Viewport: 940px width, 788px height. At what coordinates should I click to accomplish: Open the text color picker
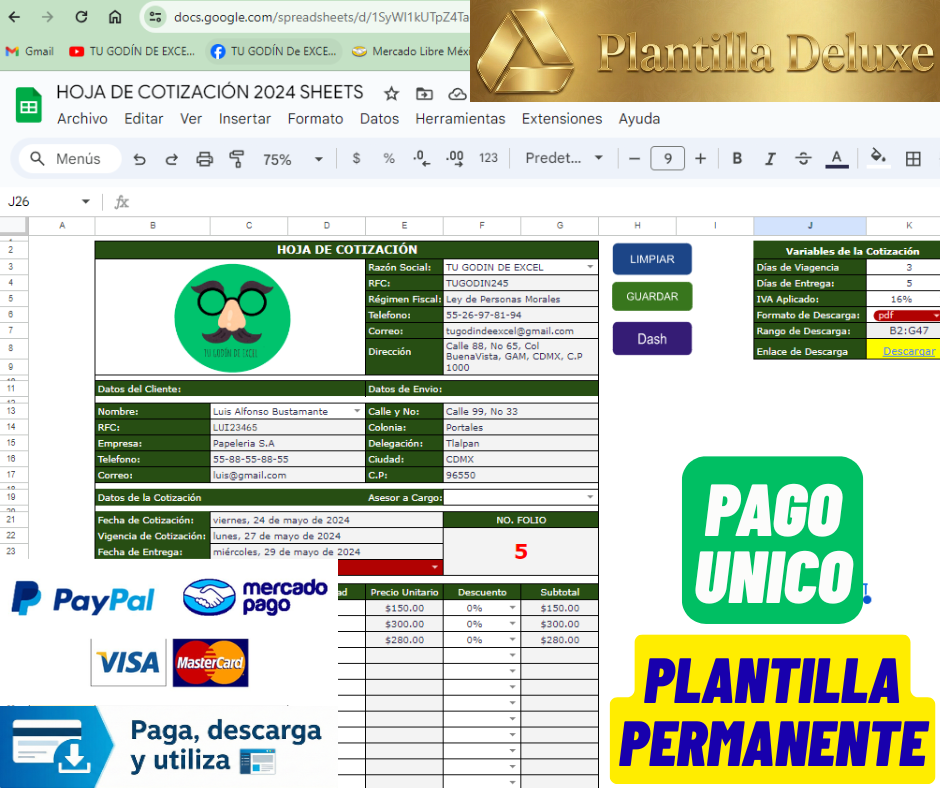click(x=837, y=158)
